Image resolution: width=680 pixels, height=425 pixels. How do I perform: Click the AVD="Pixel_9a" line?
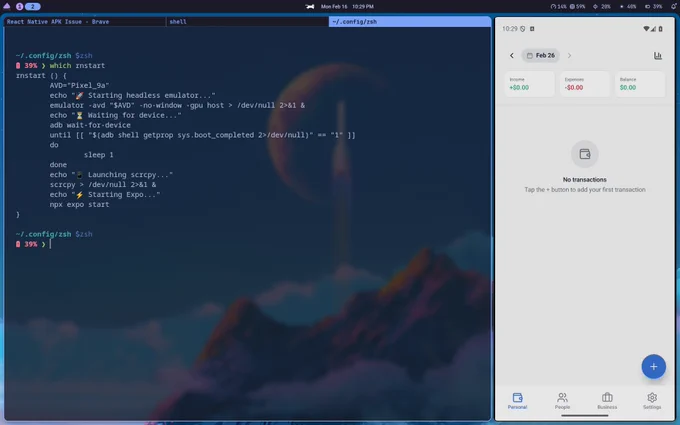pyautogui.click(x=79, y=85)
